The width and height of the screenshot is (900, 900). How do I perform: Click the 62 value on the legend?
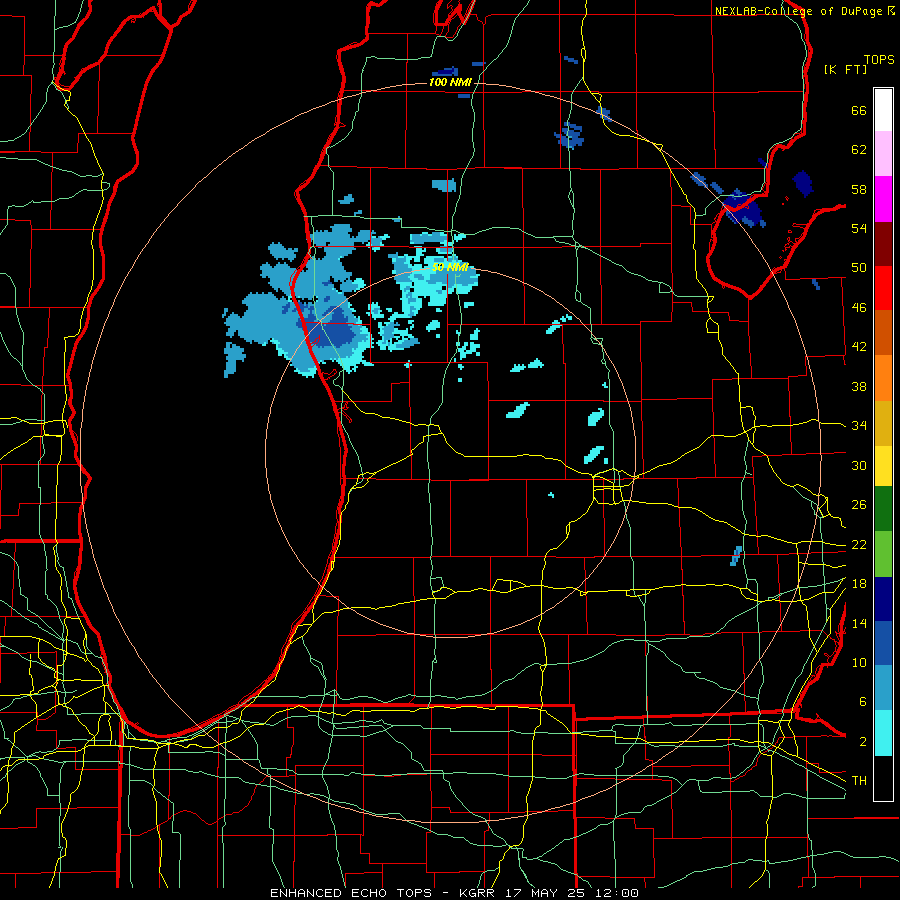coord(859,150)
